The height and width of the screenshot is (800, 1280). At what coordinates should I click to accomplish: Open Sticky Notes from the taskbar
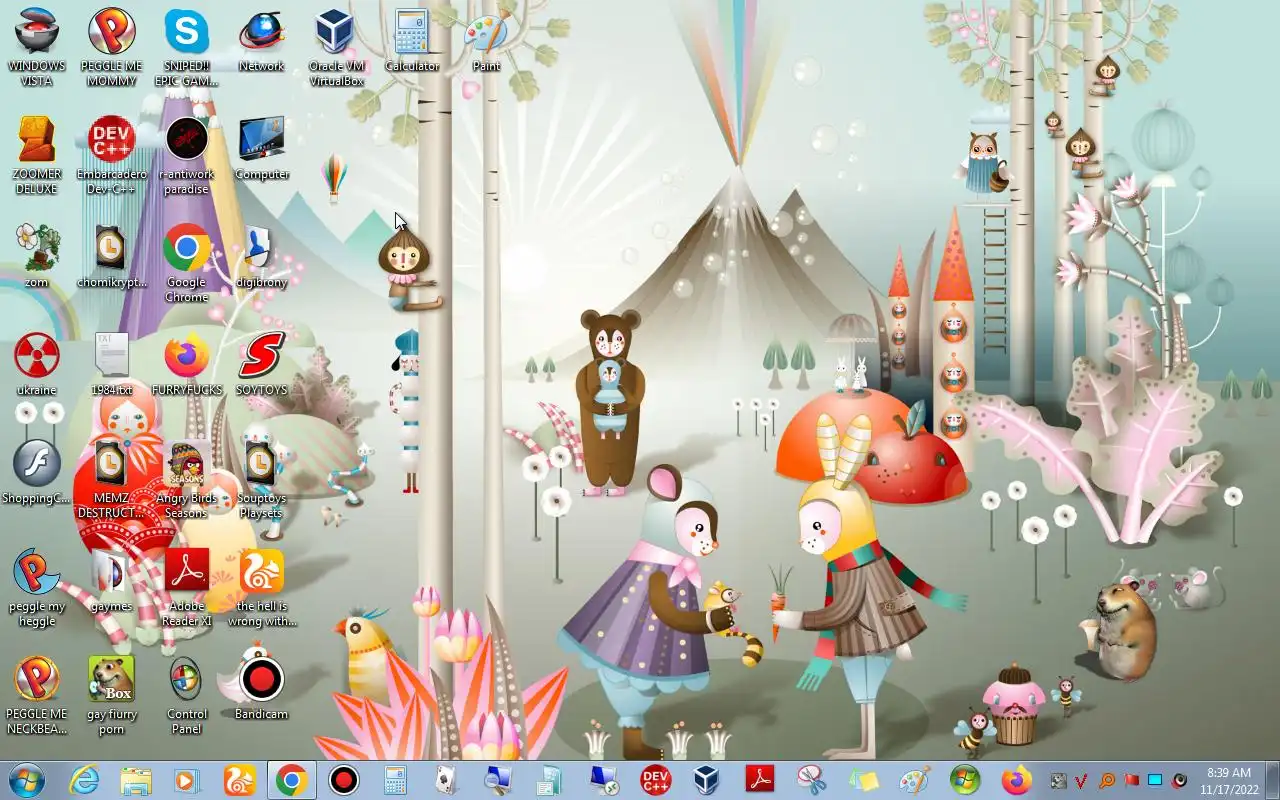[x=863, y=780]
